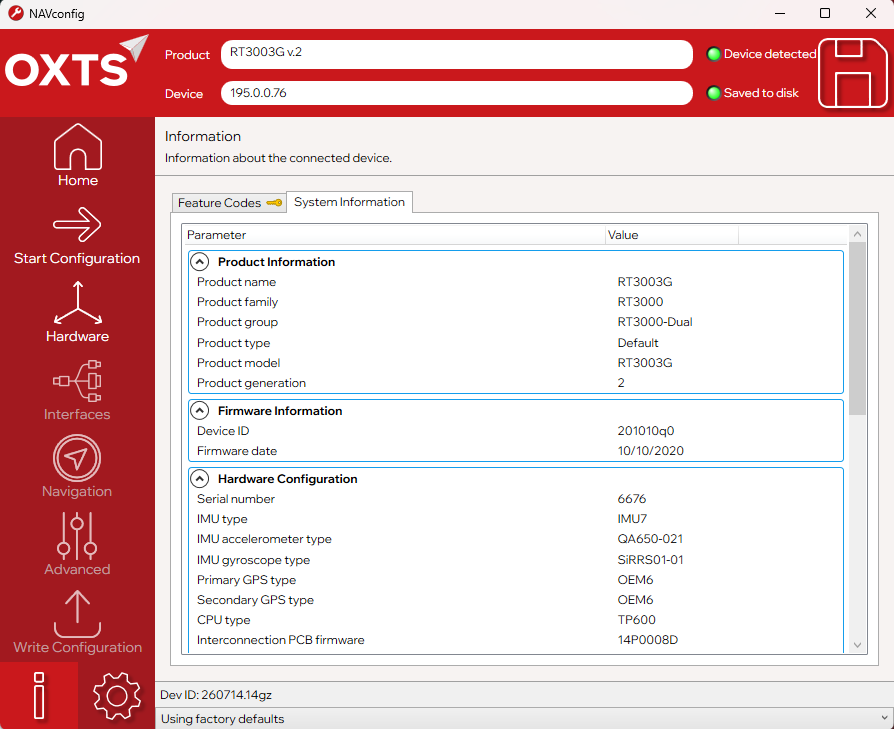Click the value 201010q0
The image size is (894, 729).
point(645,431)
